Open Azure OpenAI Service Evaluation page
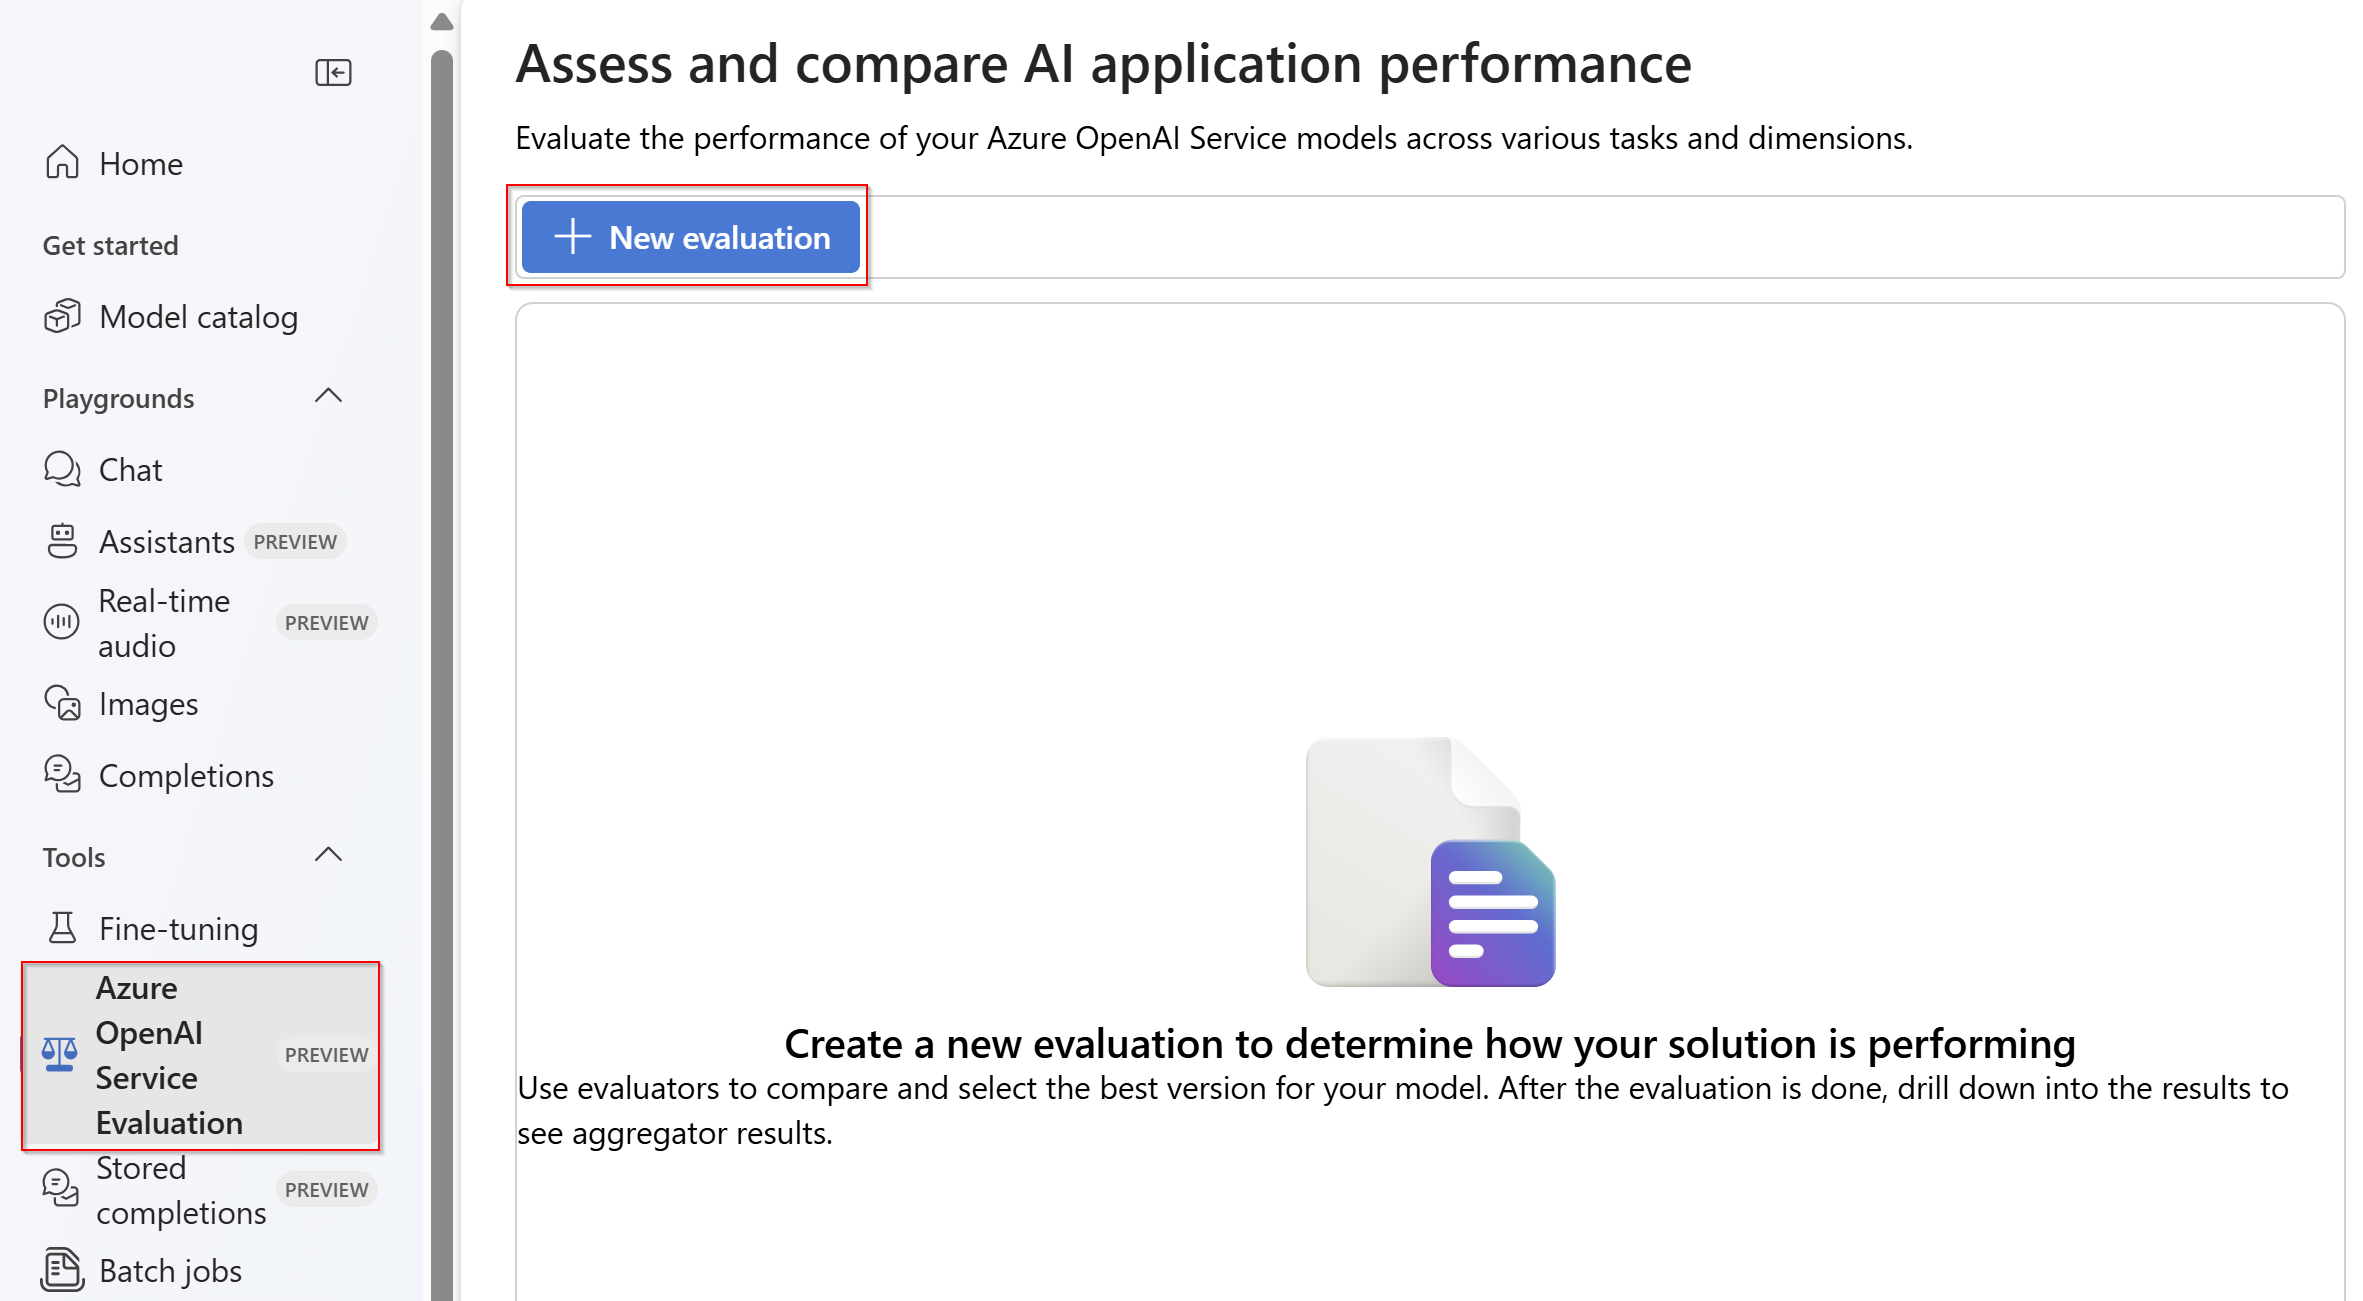 tap(170, 1055)
